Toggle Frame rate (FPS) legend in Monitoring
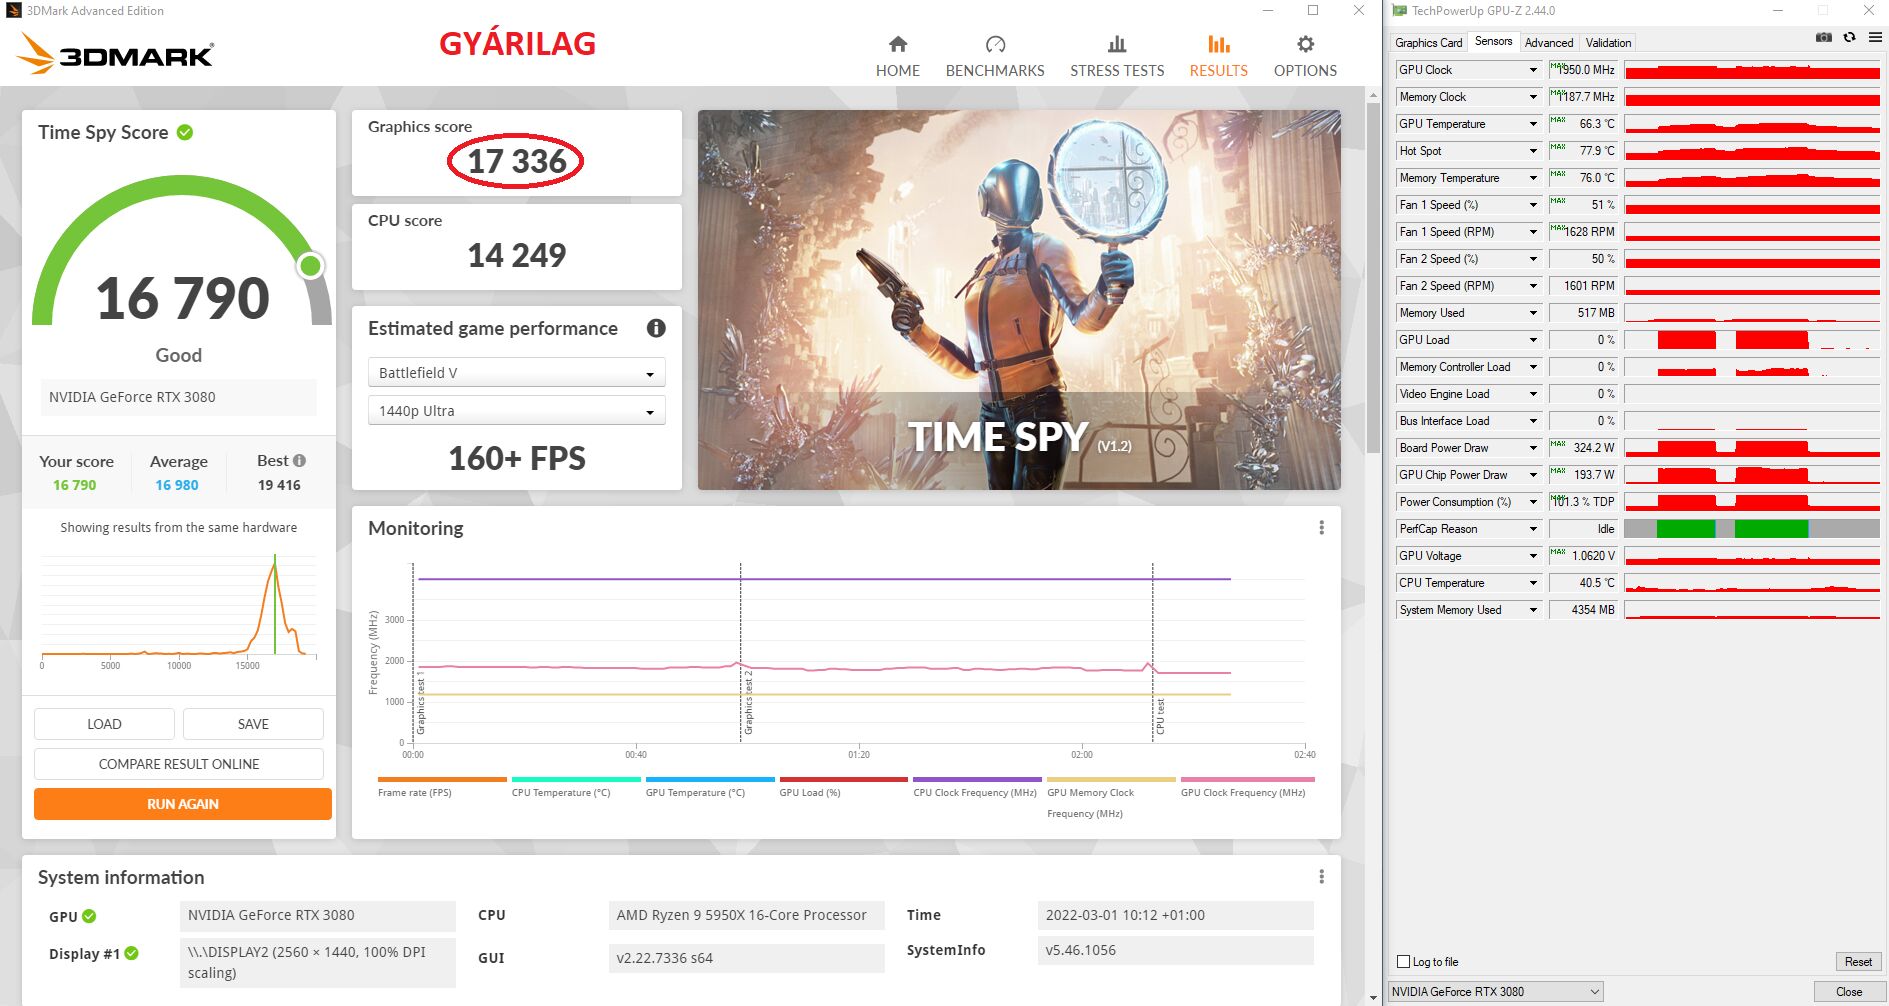 click(442, 787)
